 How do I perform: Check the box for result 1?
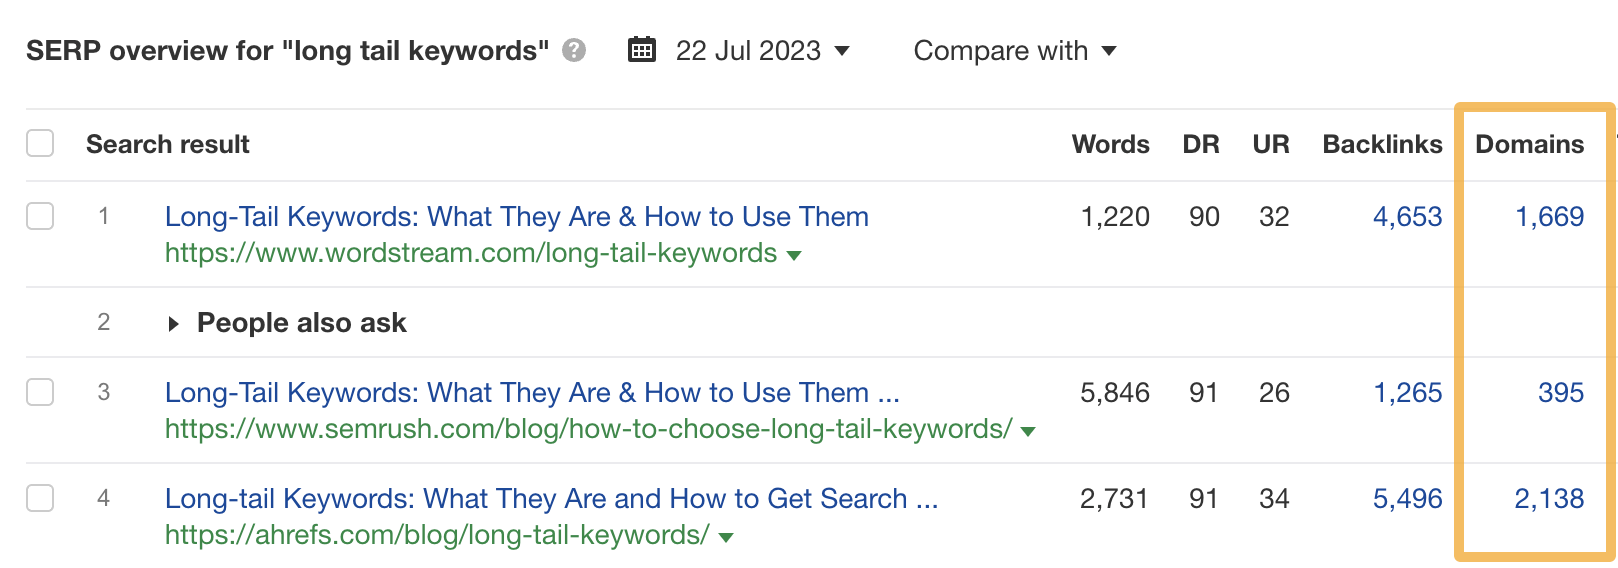[40, 216]
